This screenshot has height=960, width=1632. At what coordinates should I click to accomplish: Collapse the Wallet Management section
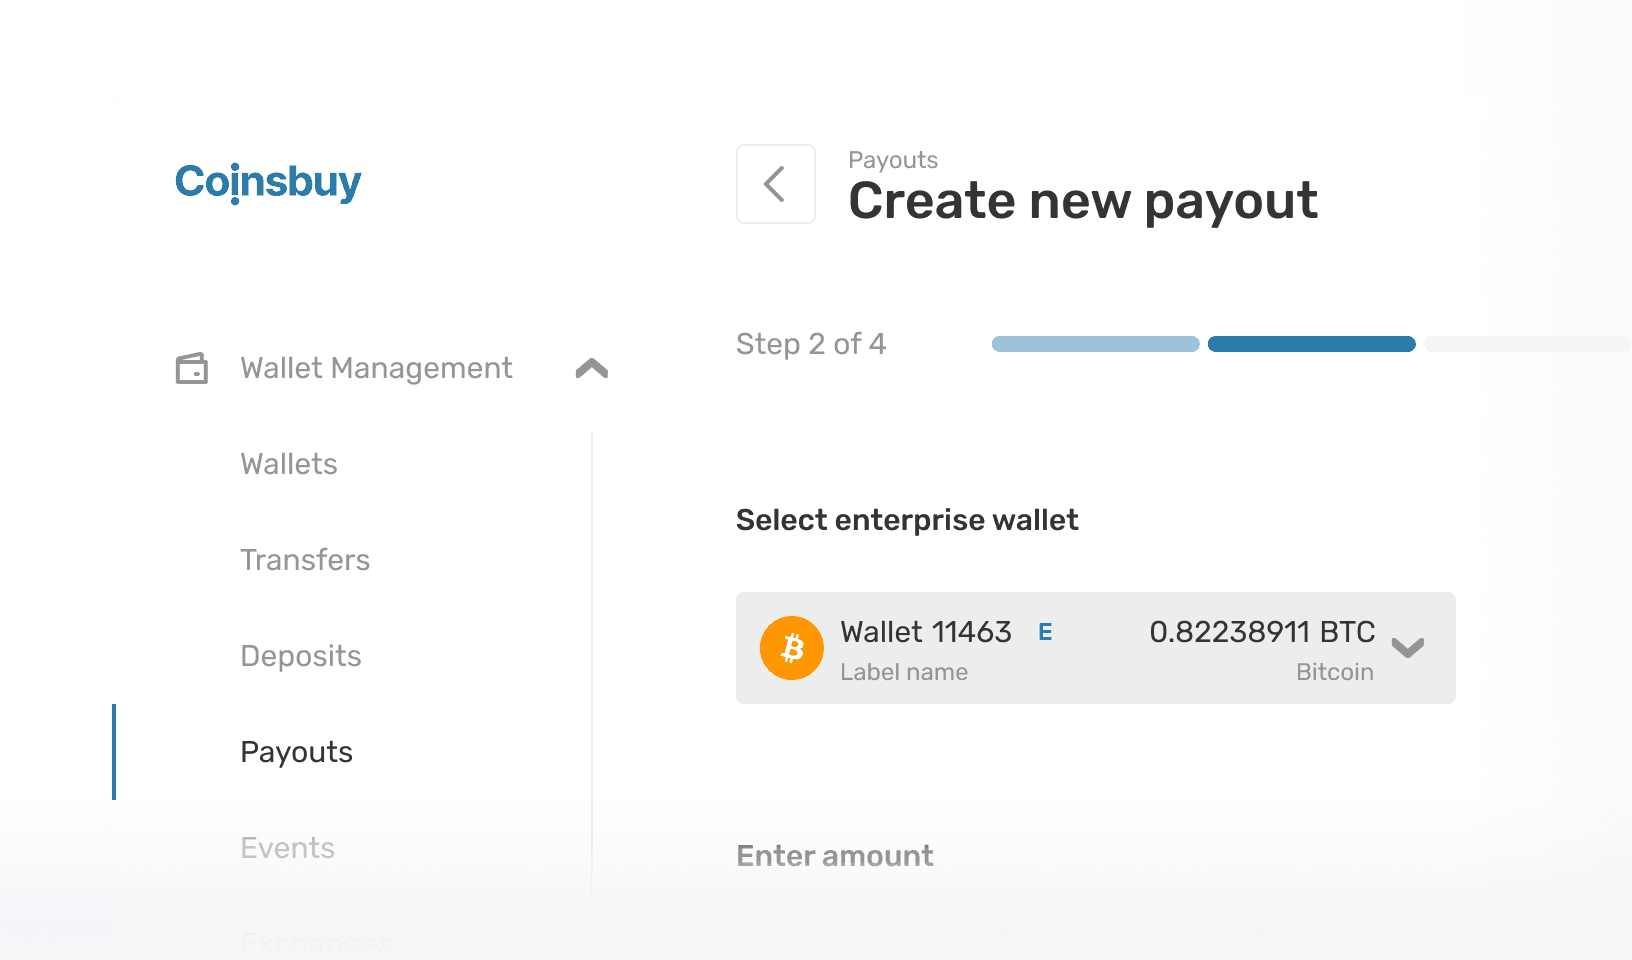[x=591, y=367]
